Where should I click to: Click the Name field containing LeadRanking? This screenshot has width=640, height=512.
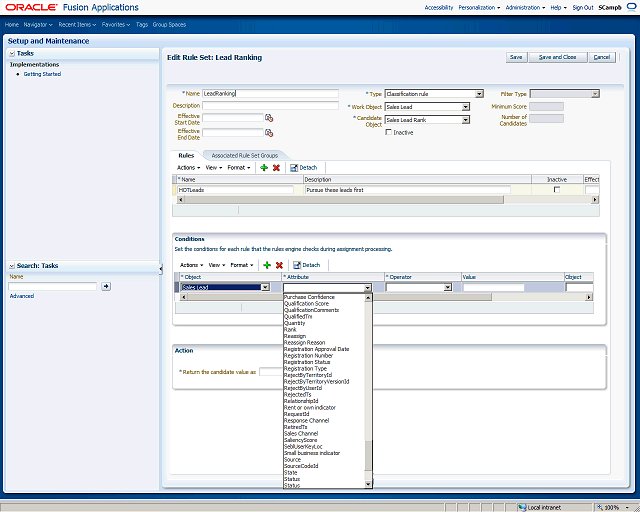point(271,93)
